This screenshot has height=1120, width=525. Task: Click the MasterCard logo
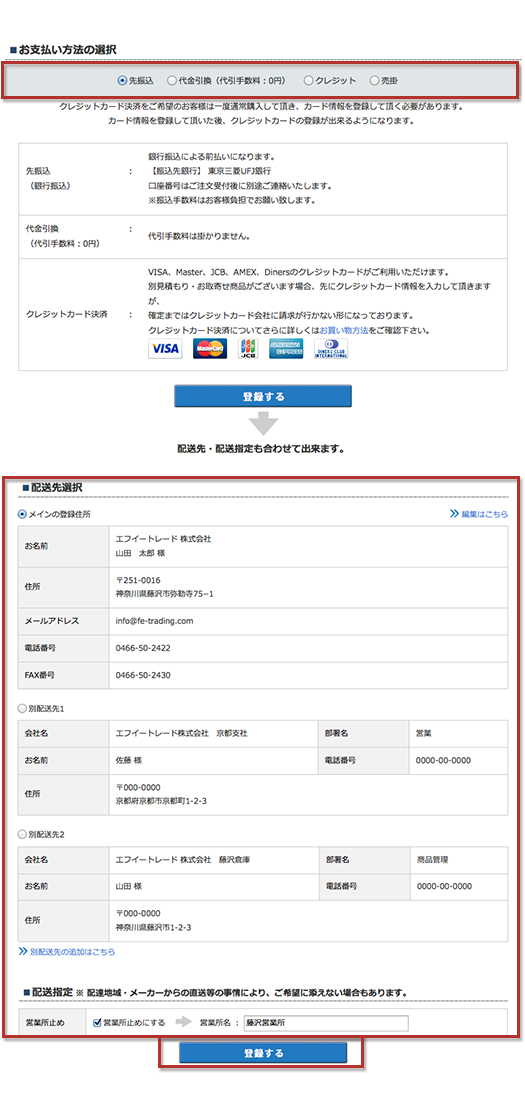(x=210, y=349)
